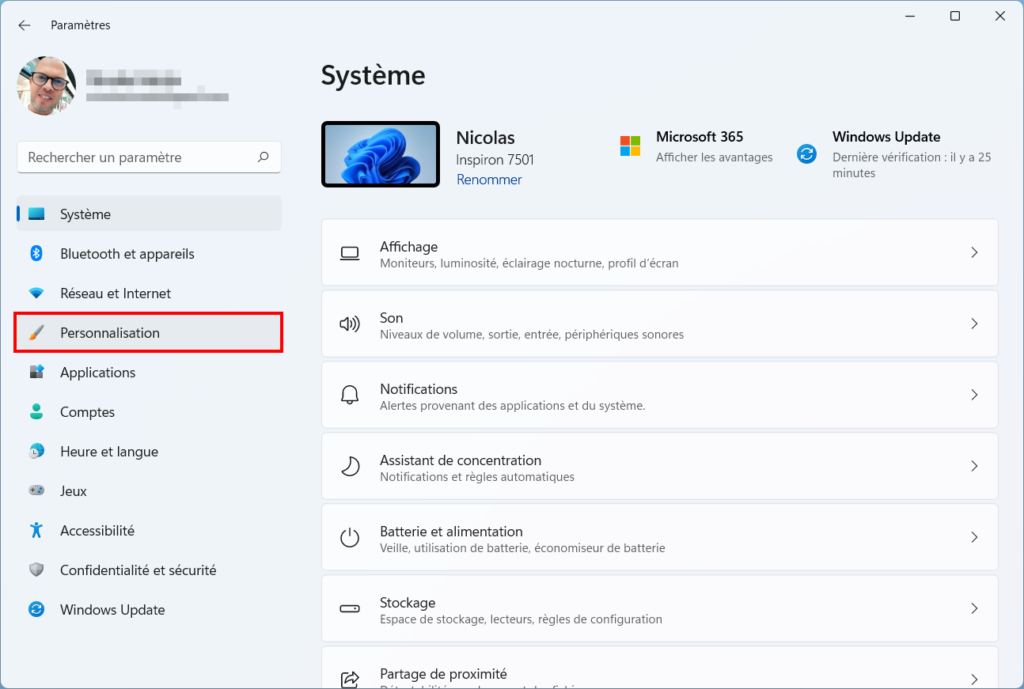
Task: Click the Personnalisation paintbrush icon
Action: (37, 333)
